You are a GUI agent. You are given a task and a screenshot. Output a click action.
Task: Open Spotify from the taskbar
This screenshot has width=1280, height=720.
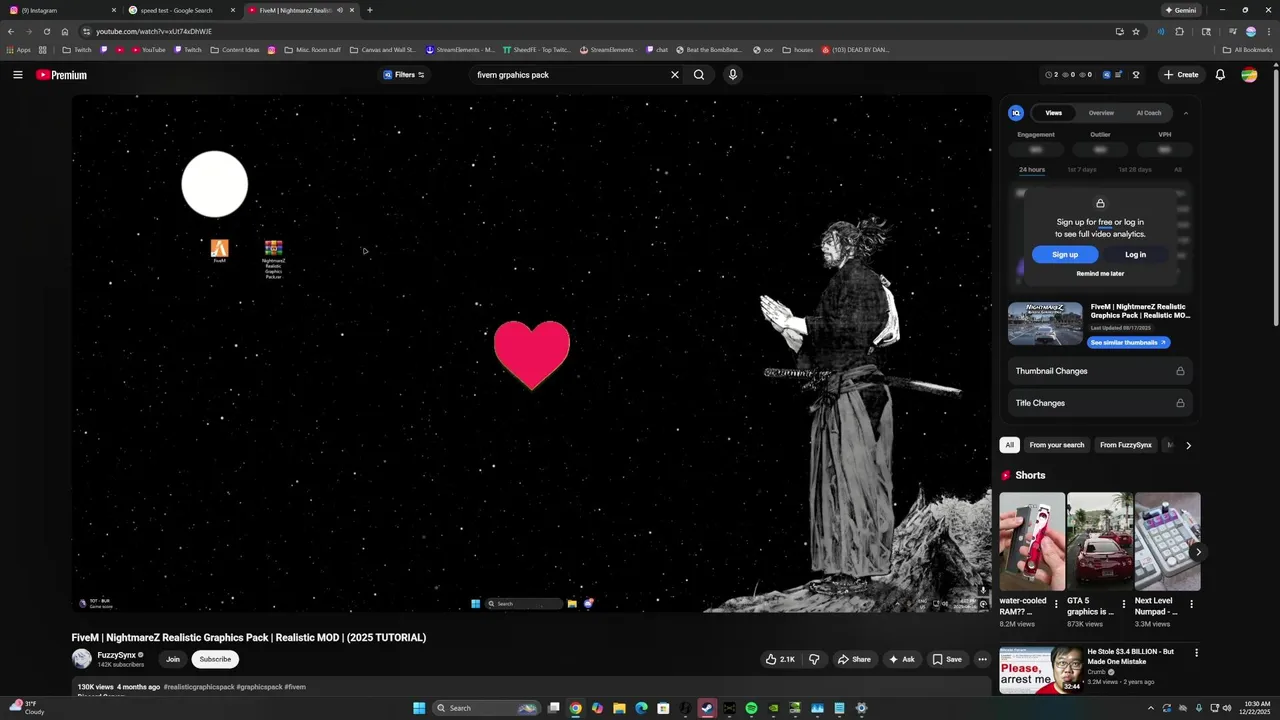(751, 708)
